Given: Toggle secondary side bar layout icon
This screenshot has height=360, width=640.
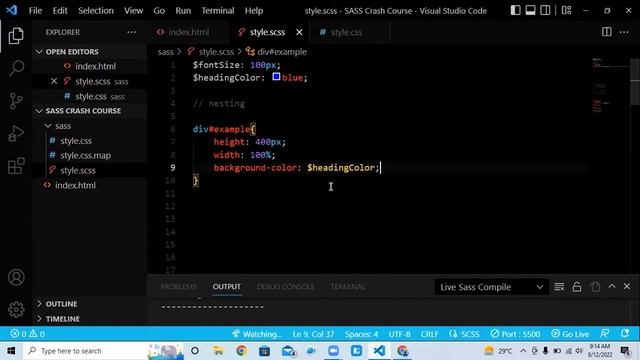Looking at the screenshot, I should click(x=545, y=10).
